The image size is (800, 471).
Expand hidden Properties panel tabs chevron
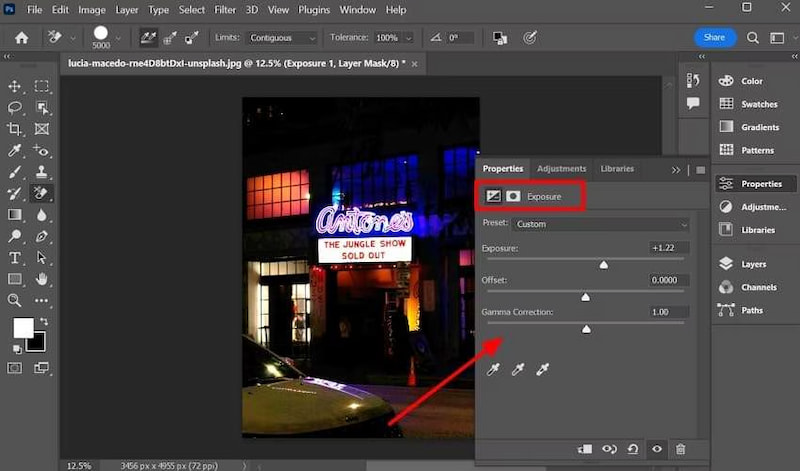click(x=676, y=170)
